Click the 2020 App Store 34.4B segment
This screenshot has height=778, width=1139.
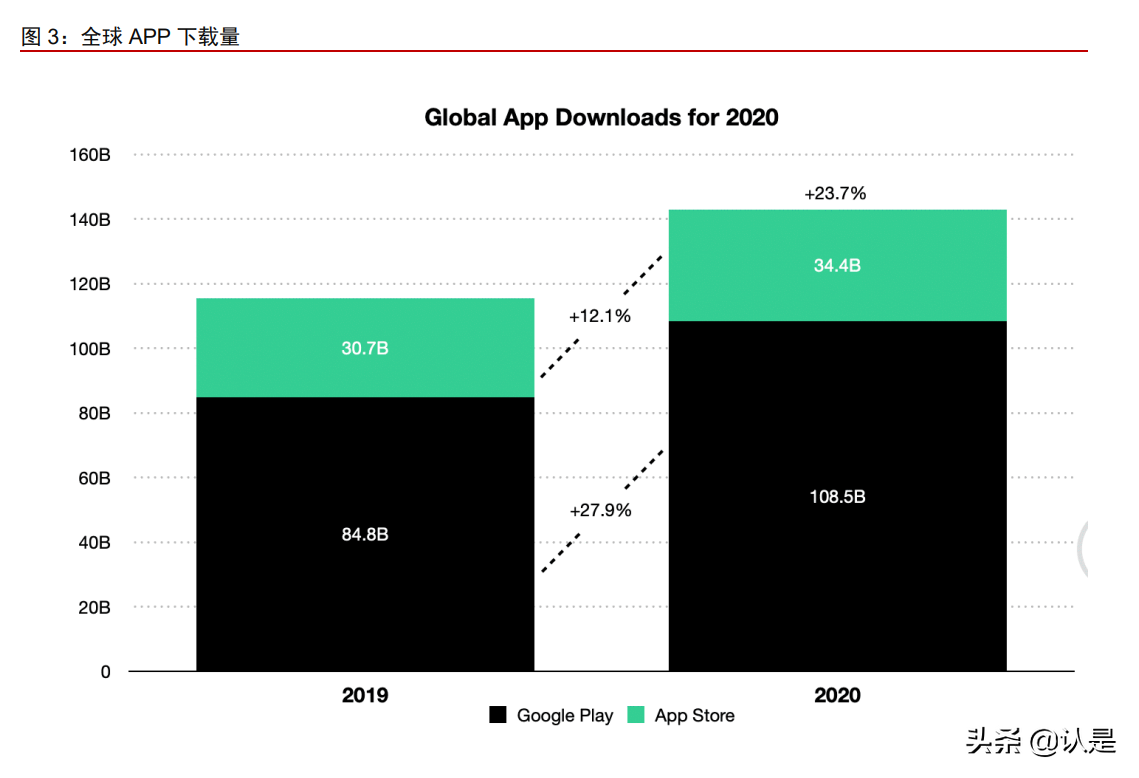click(x=837, y=265)
